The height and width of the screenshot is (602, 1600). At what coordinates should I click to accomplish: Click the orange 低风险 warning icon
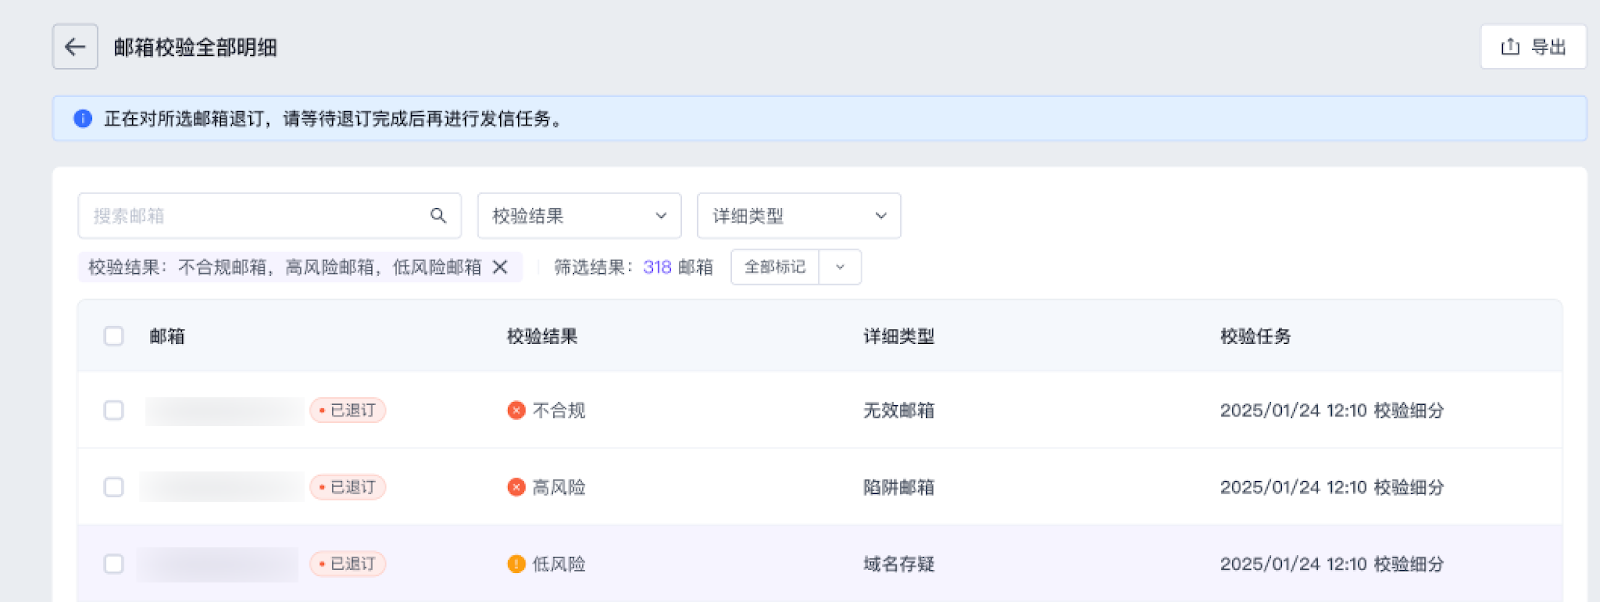516,564
